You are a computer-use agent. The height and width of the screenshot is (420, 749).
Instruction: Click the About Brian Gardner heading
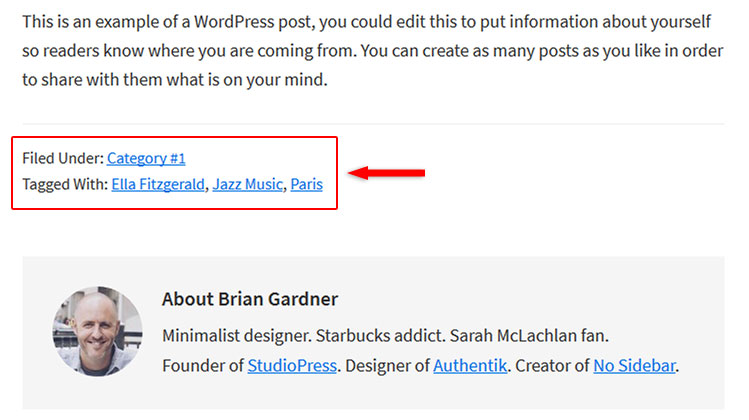[x=250, y=299]
